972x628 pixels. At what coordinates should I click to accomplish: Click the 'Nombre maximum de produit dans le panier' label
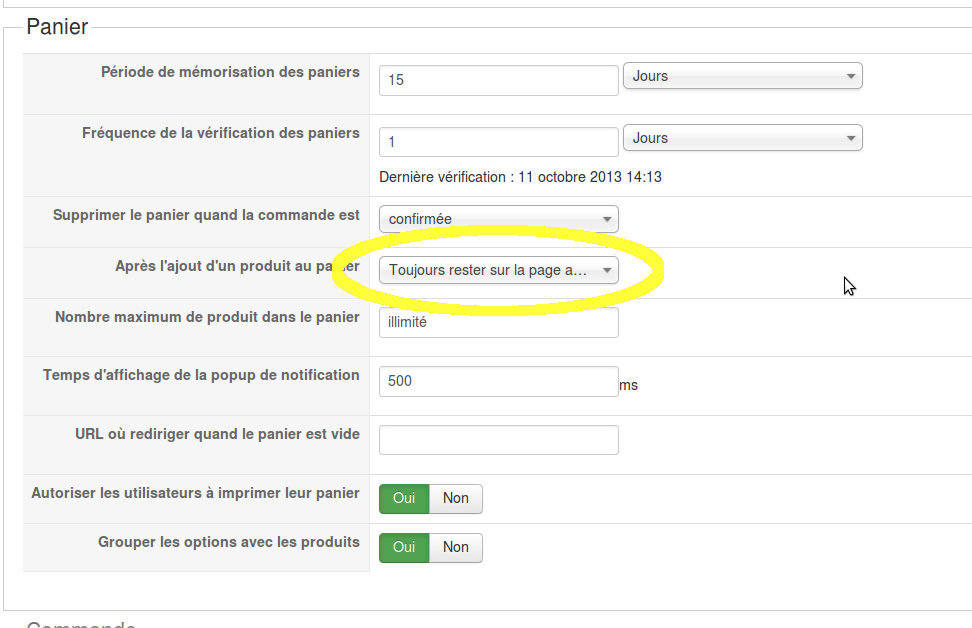tap(207, 317)
